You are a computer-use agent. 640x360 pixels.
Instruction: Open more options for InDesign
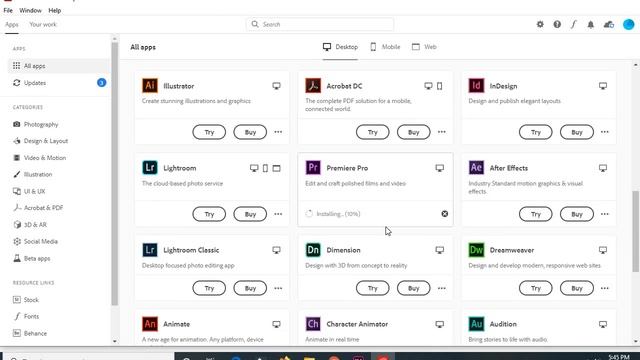click(x=604, y=132)
